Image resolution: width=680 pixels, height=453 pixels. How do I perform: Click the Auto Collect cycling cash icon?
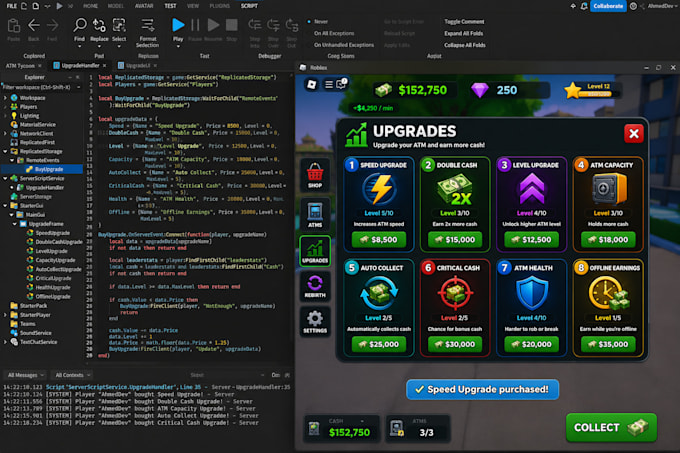point(379,293)
